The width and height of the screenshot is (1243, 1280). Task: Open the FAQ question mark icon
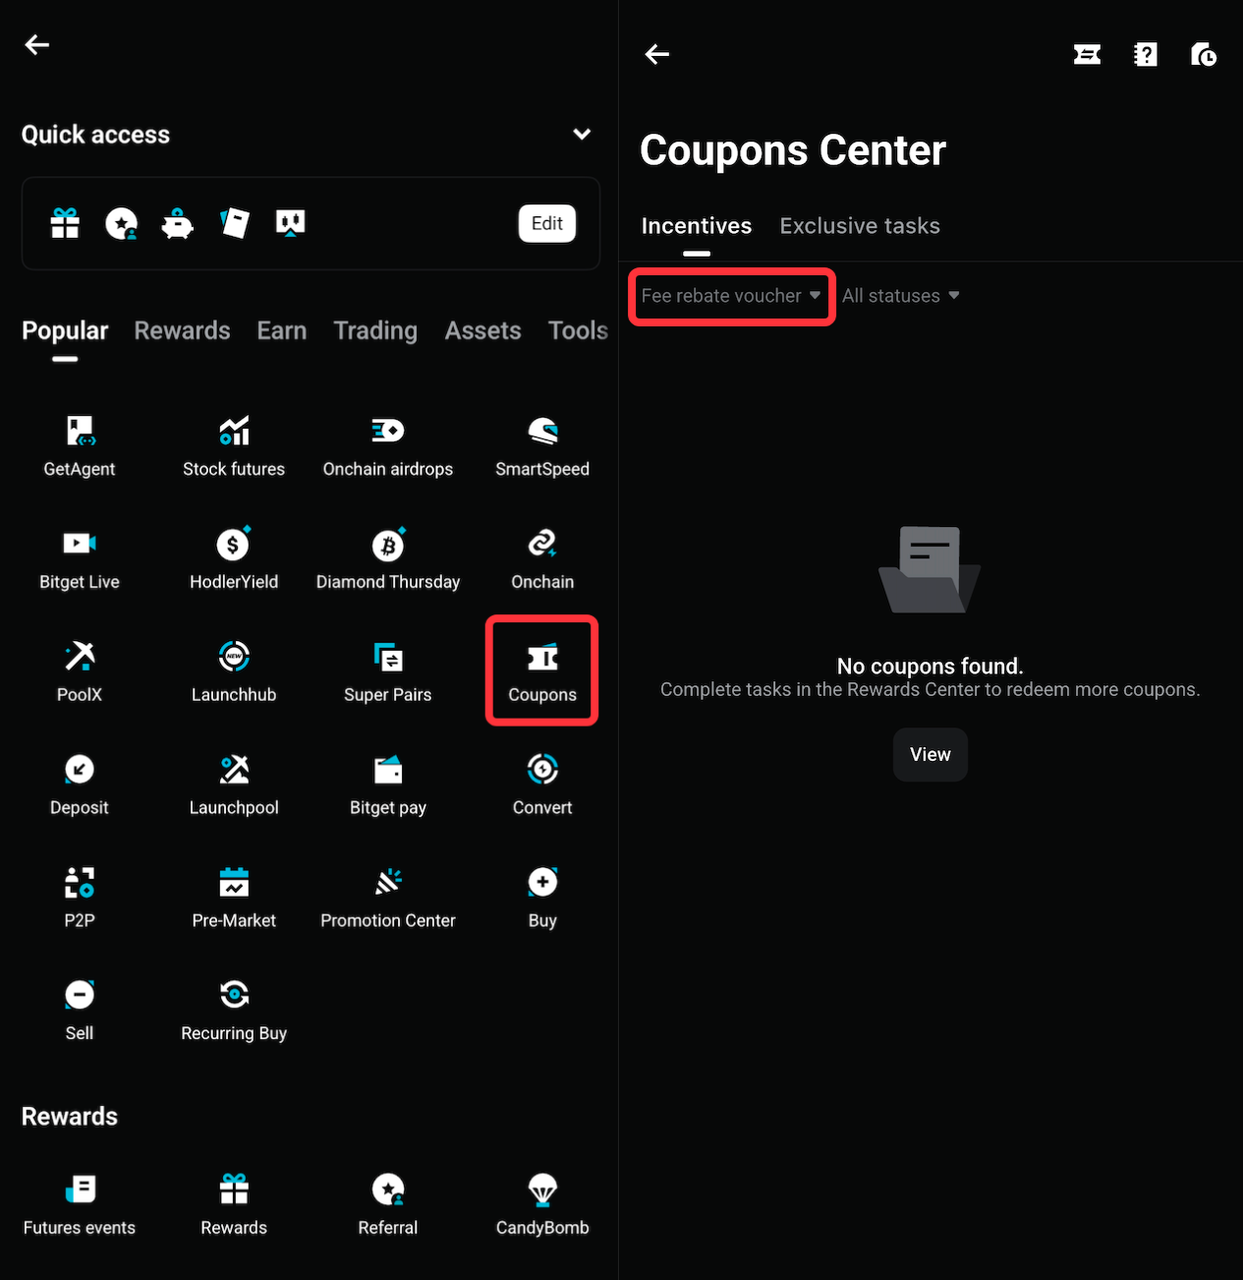point(1145,55)
